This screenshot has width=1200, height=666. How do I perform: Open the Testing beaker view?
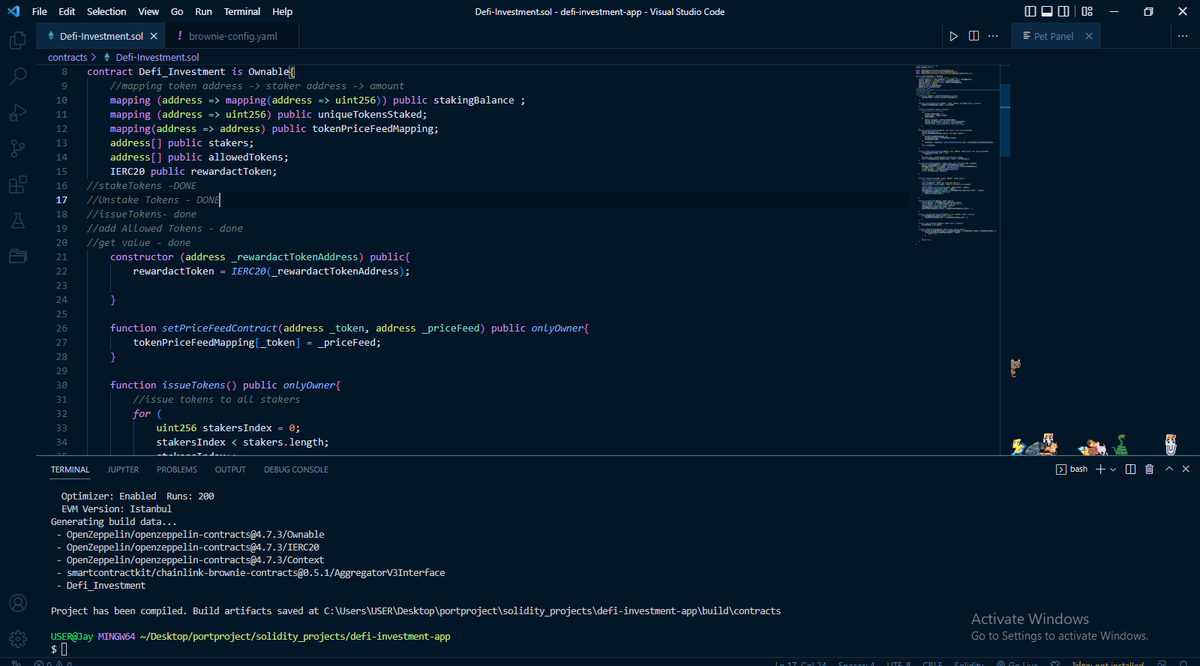click(17, 220)
